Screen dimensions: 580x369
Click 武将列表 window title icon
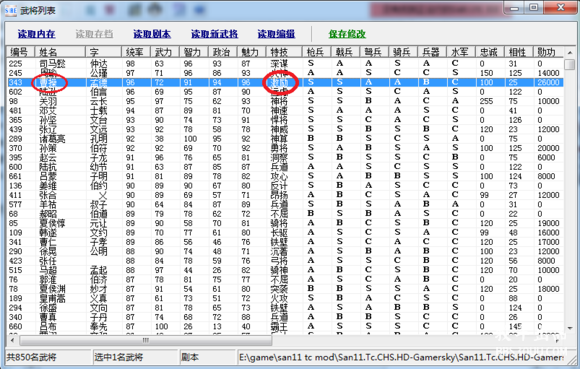point(11,10)
